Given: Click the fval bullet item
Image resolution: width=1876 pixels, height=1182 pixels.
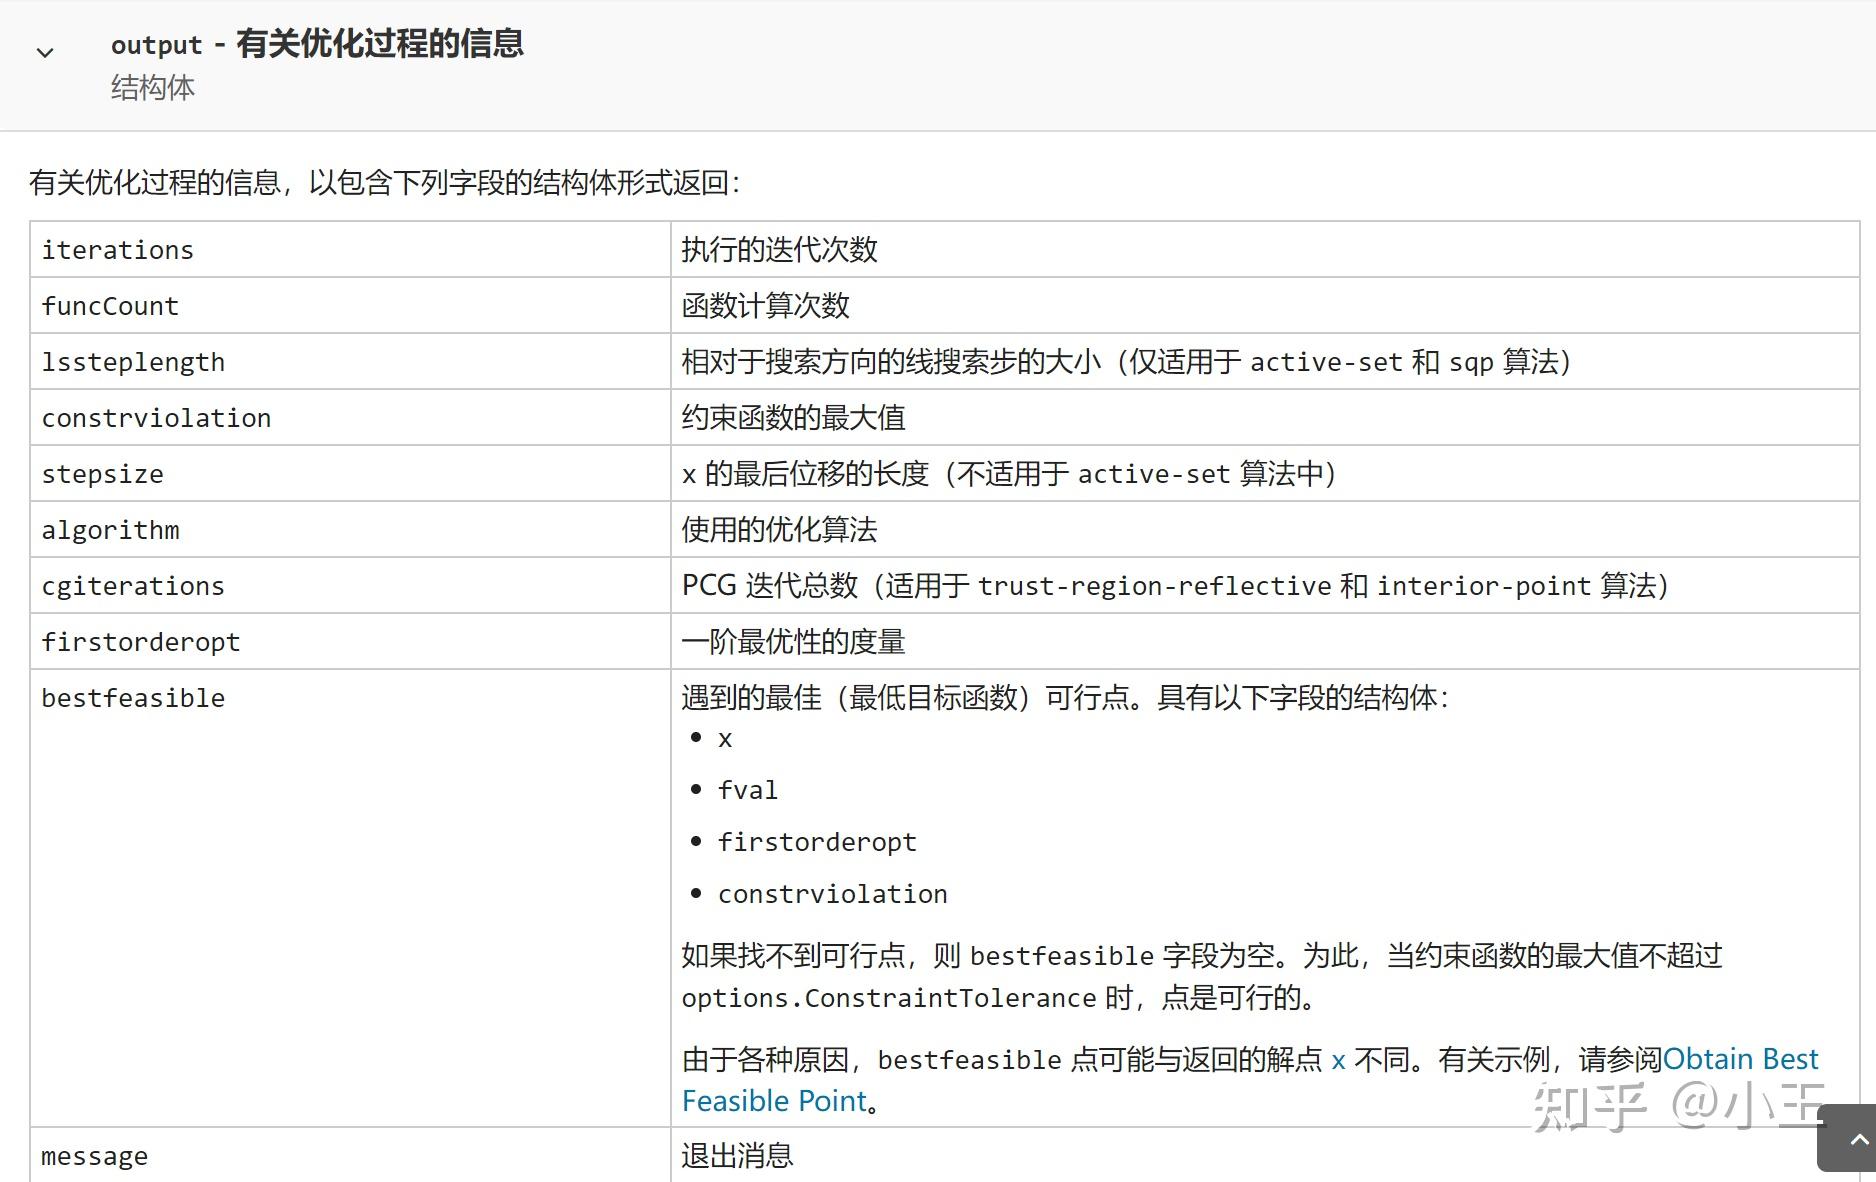Looking at the screenshot, I should pos(748,790).
